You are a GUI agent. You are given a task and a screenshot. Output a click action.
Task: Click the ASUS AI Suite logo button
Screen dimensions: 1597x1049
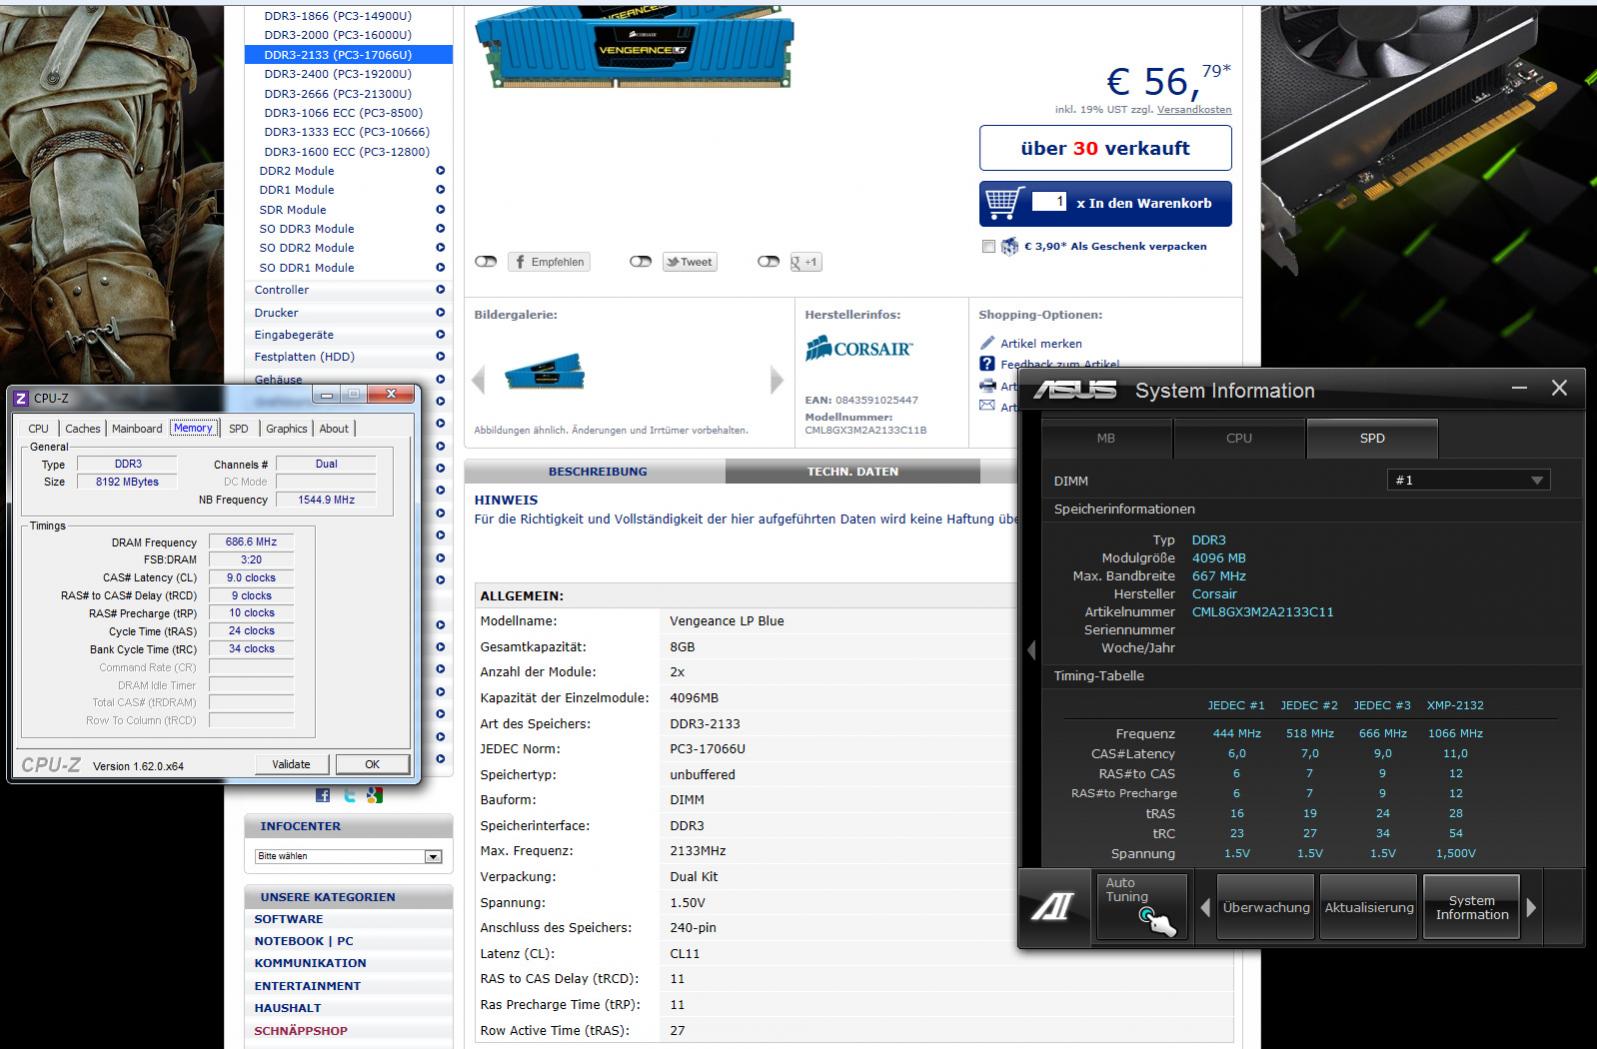[1053, 907]
